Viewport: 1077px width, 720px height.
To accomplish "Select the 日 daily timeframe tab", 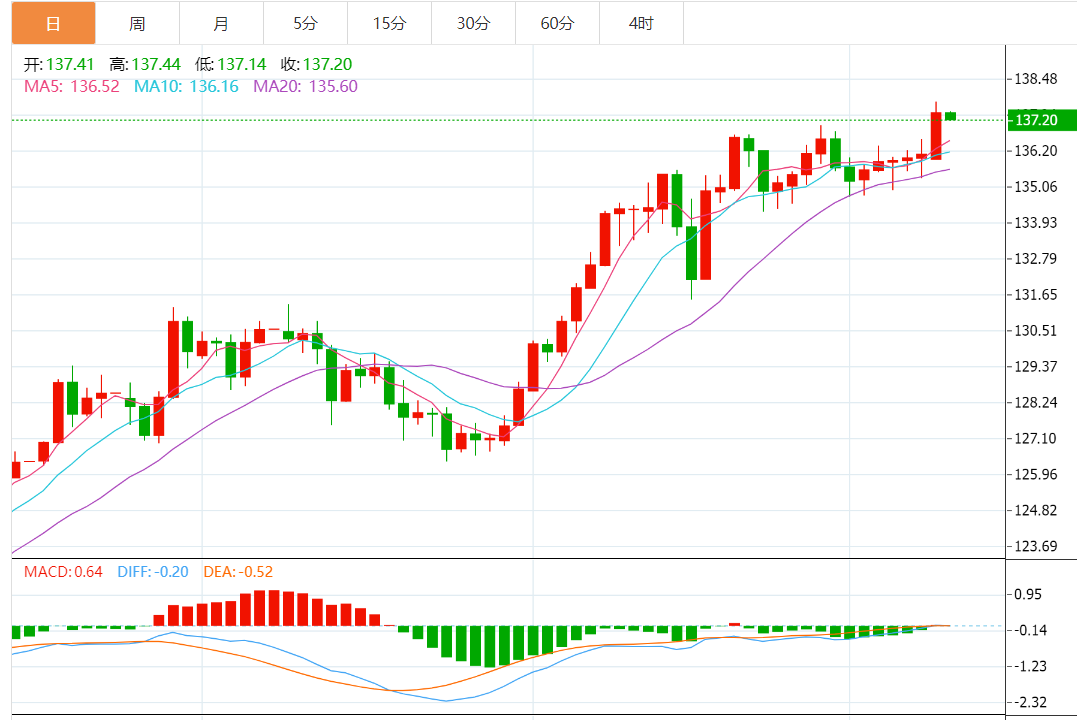I will click(x=54, y=23).
